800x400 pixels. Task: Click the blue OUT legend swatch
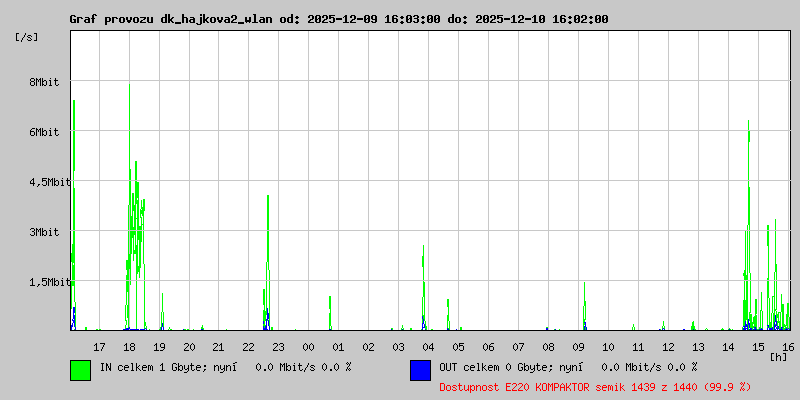420,370
